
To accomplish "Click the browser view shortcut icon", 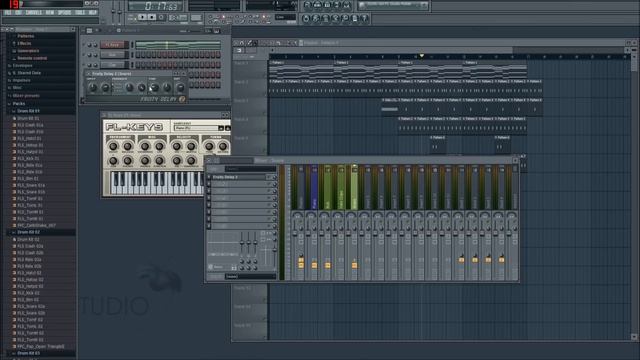I will 337,5.
